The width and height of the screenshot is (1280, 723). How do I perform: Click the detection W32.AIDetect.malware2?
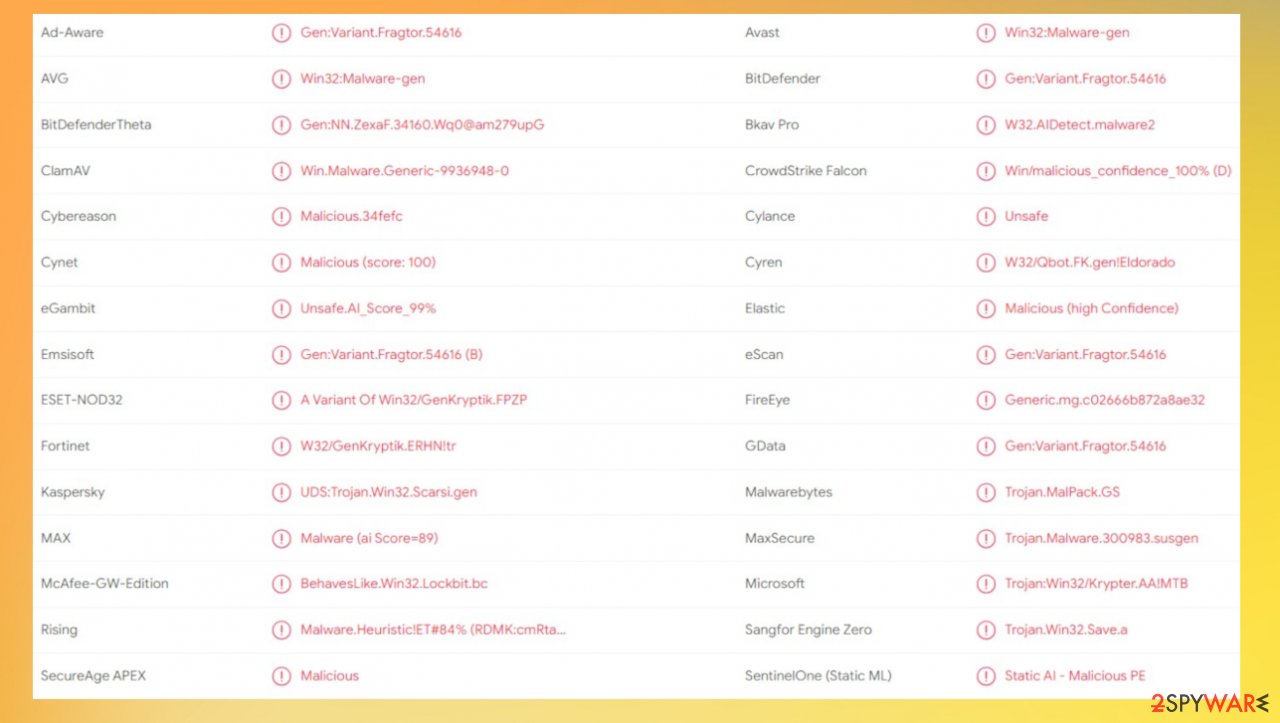pos(1080,125)
